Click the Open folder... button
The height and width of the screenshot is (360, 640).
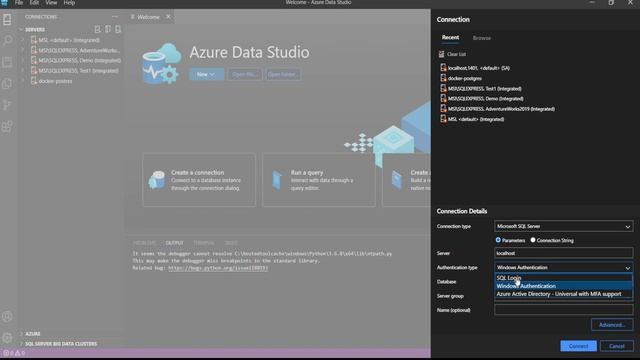point(283,74)
